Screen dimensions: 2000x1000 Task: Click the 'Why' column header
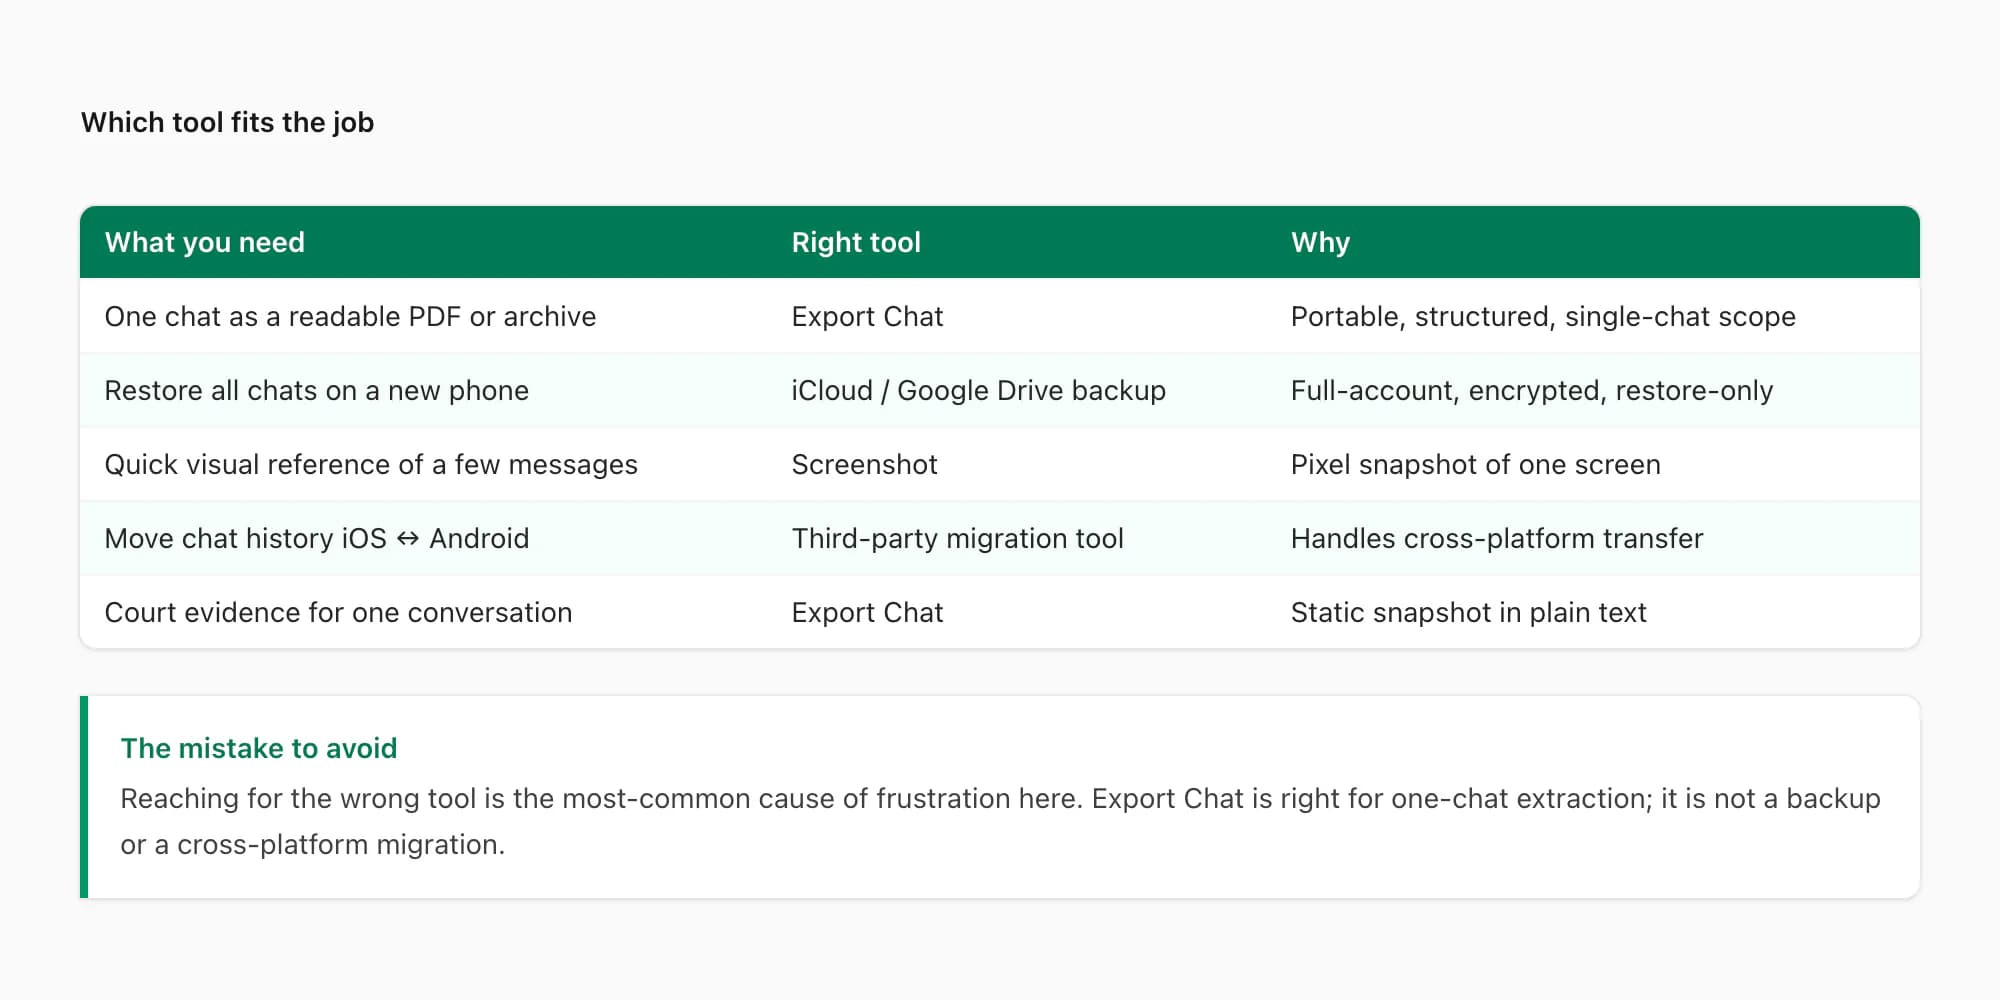[1320, 242]
